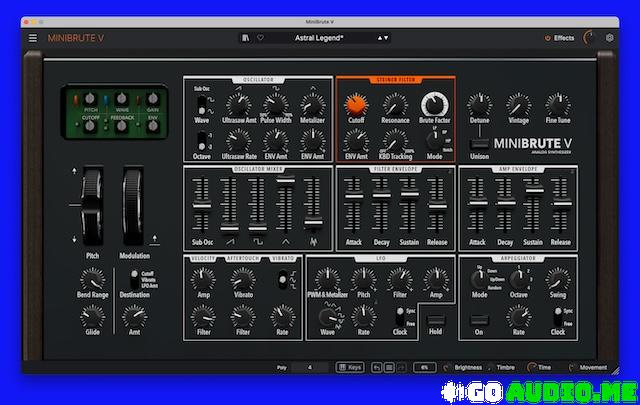This screenshot has height=405, width=640.
Task: Flip the LFO Clock sync switch
Action: [x=400, y=317]
